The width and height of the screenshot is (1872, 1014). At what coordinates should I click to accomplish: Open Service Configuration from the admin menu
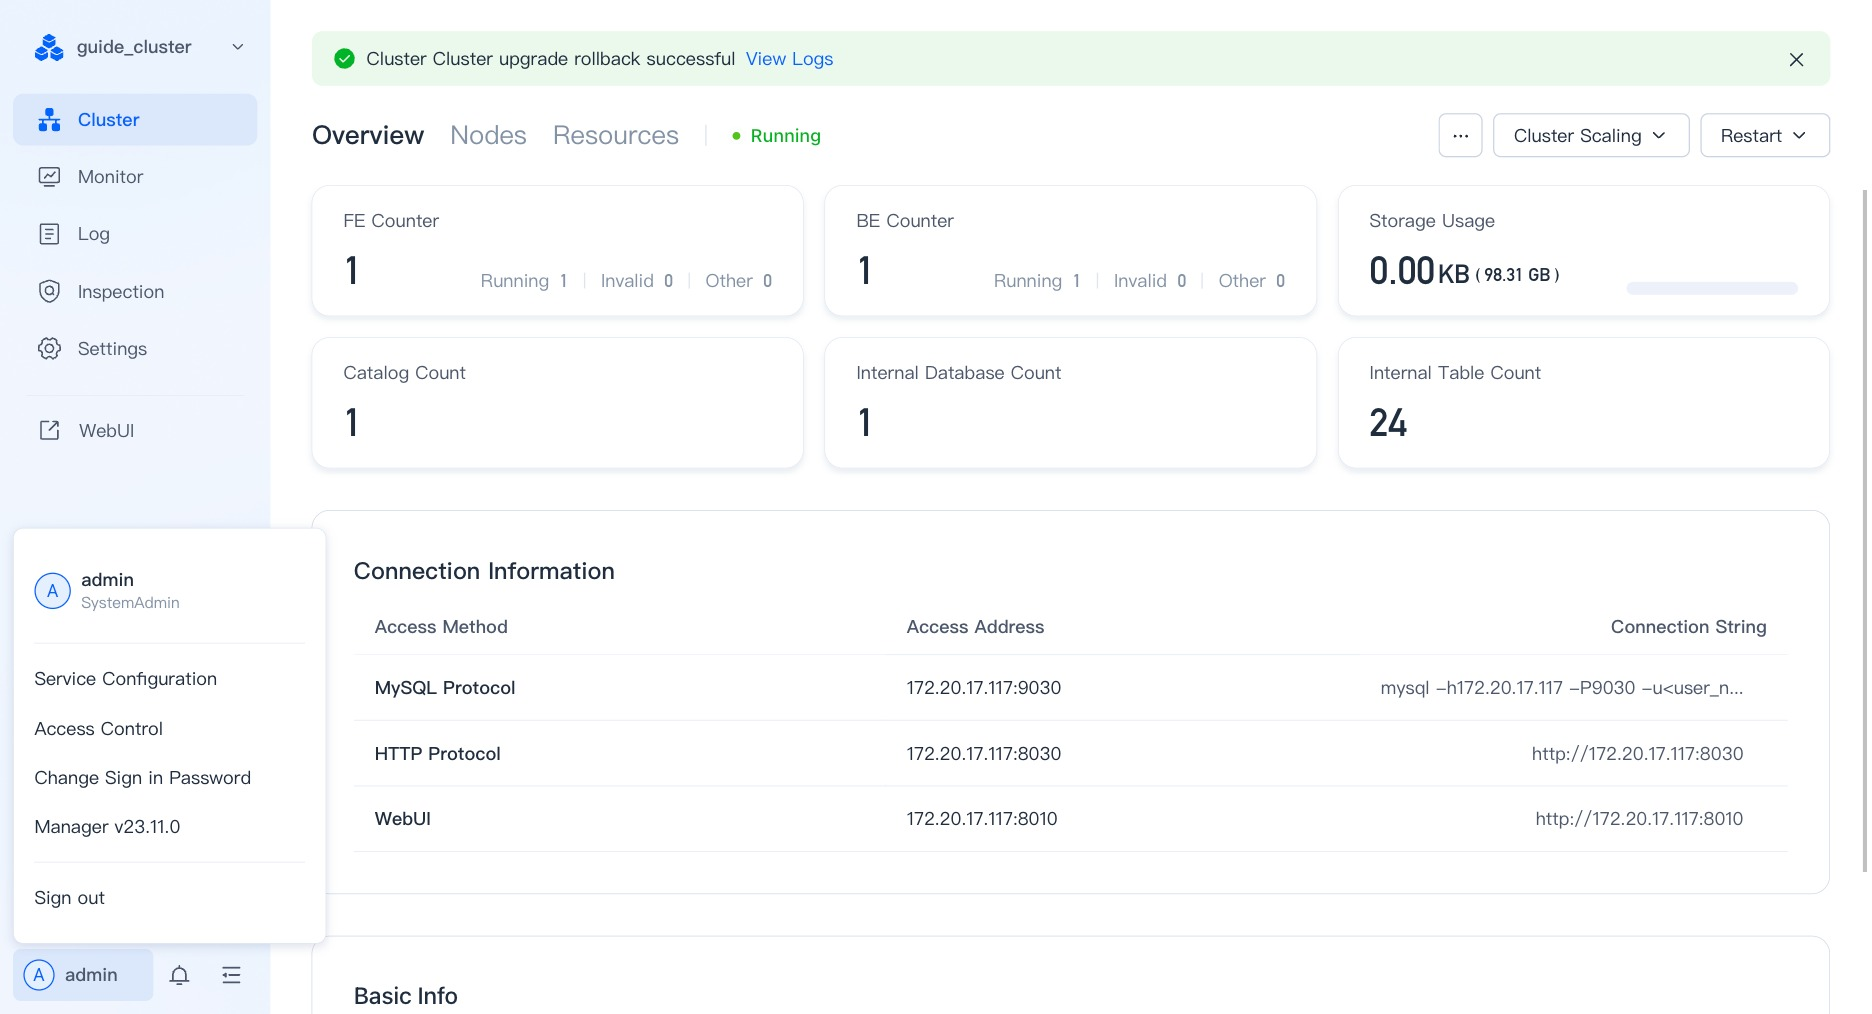point(125,679)
